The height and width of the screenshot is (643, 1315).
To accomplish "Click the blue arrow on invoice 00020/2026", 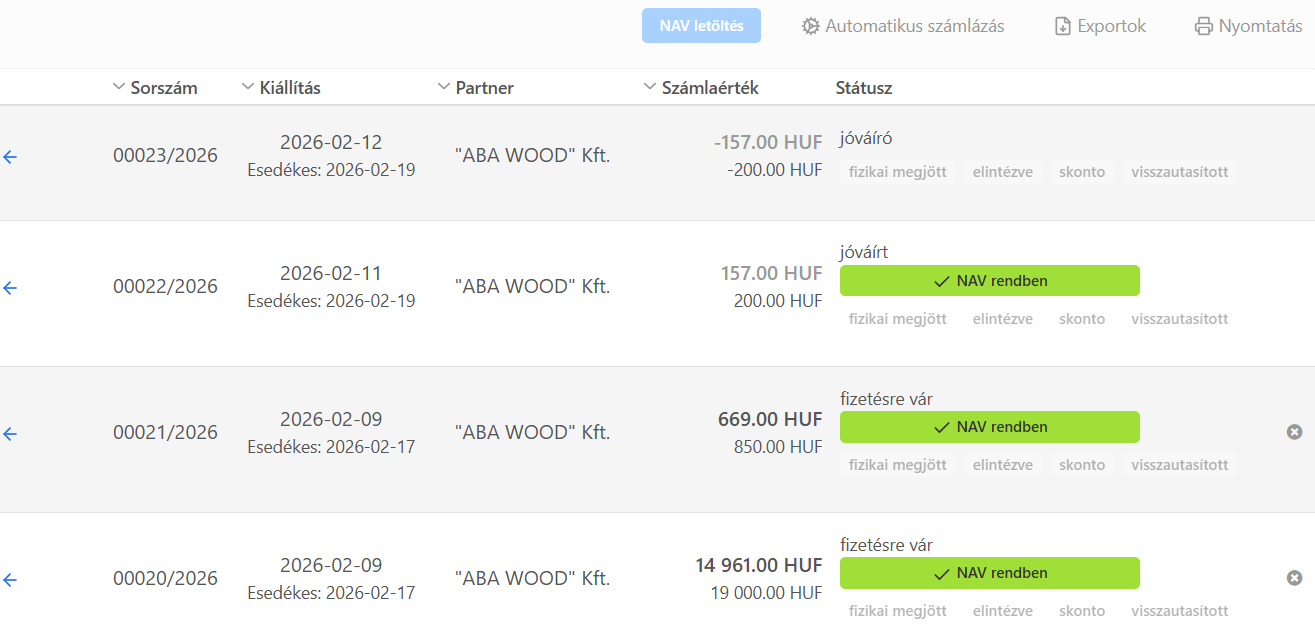I will (x=11, y=580).
